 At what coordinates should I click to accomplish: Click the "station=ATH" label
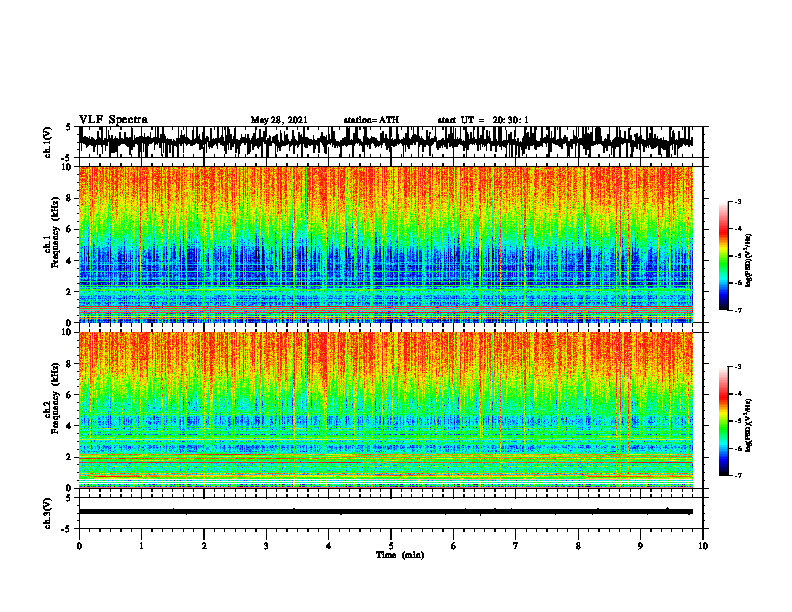click(x=371, y=120)
